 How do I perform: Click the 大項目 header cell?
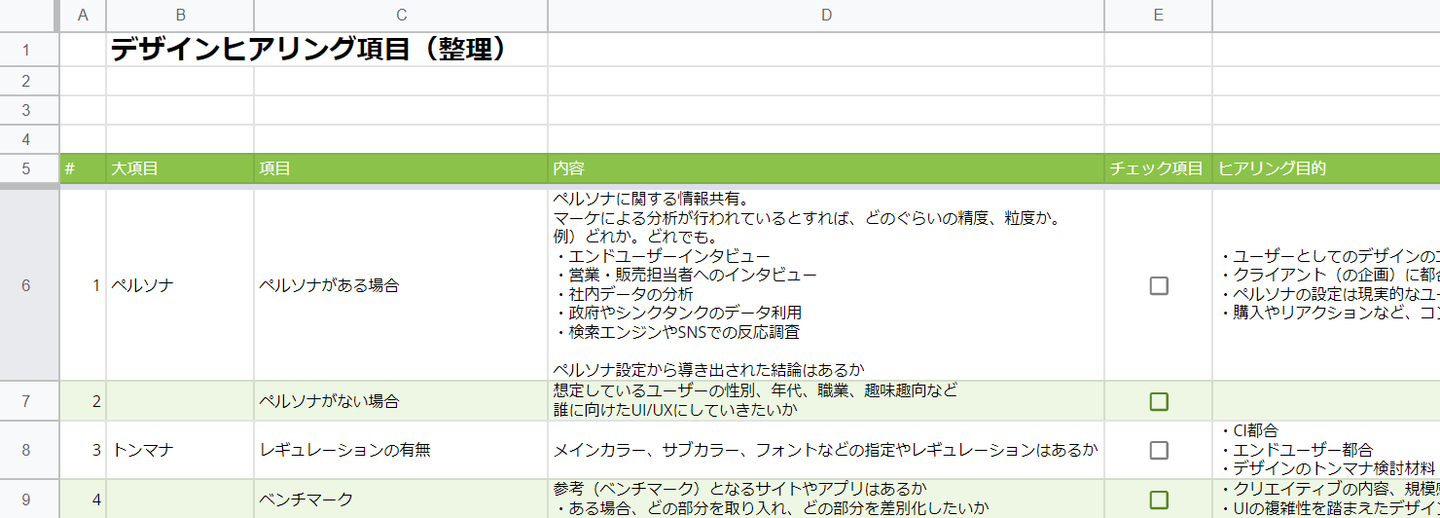click(x=180, y=169)
